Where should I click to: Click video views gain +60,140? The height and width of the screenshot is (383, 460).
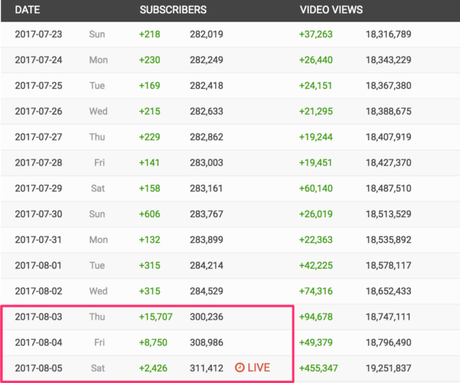[316, 188]
